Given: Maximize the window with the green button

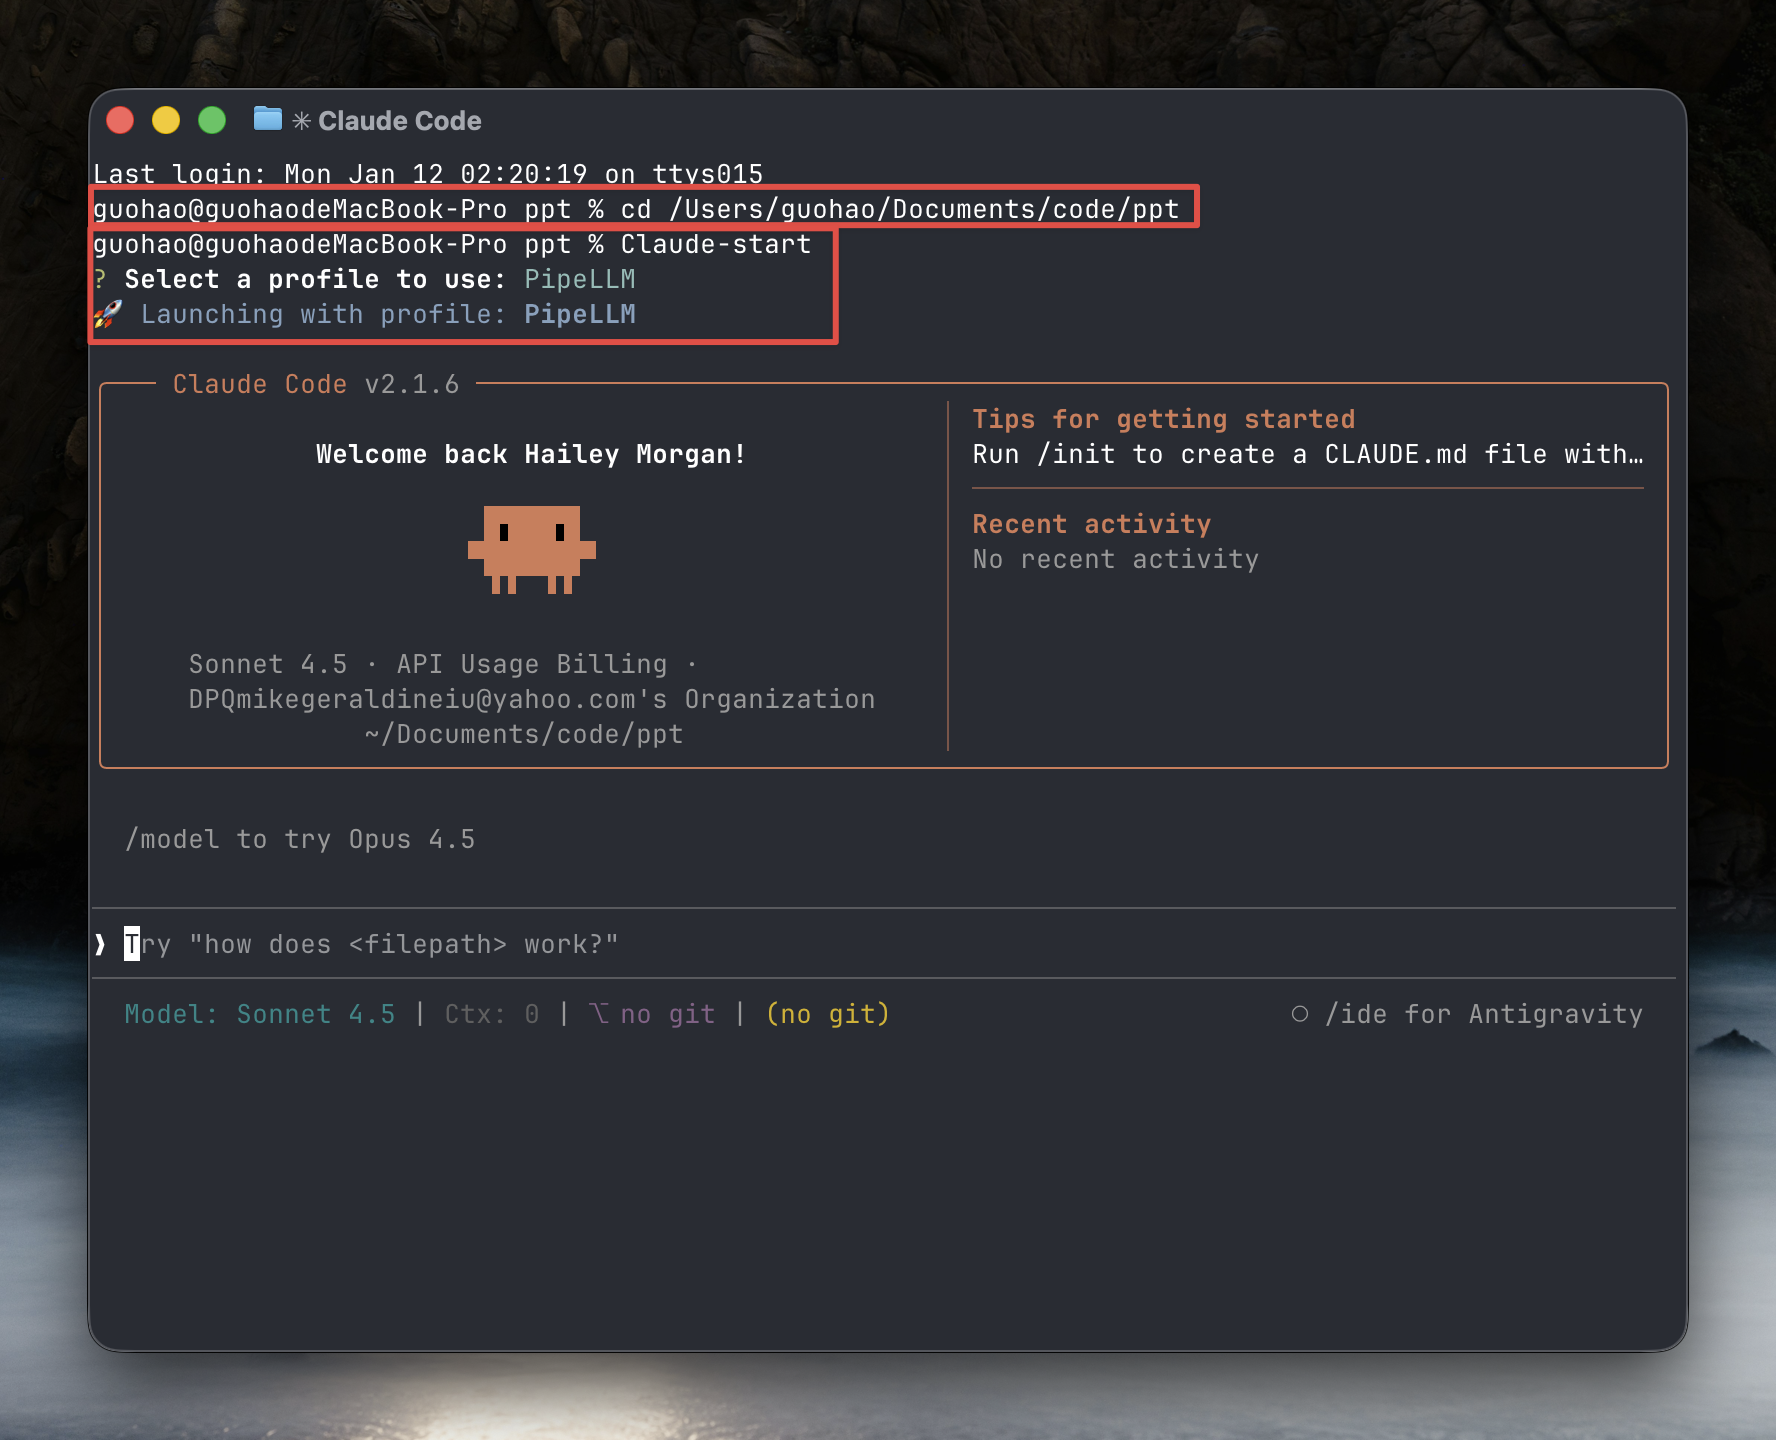Looking at the screenshot, I should [x=212, y=120].
